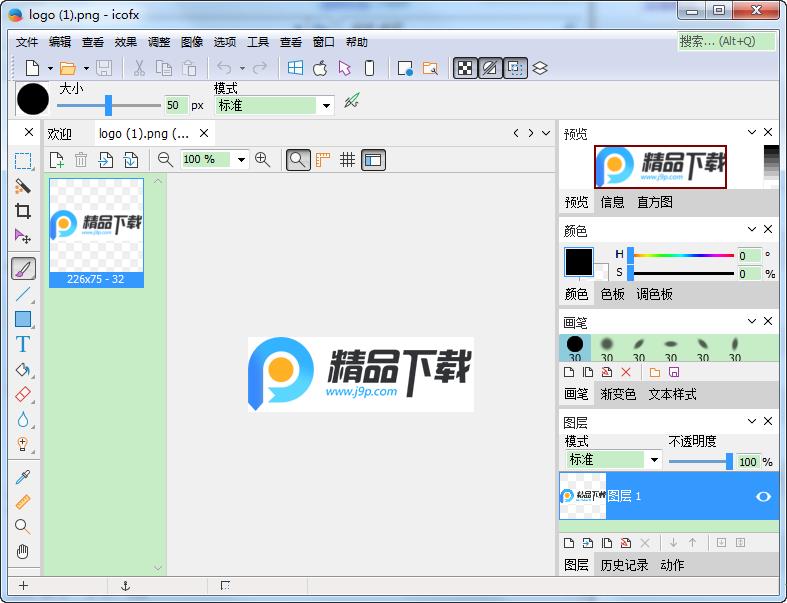The height and width of the screenshot is (603, 787).
Task: Collapse the 图层 panel chevron
Action: tap(751, 421)
